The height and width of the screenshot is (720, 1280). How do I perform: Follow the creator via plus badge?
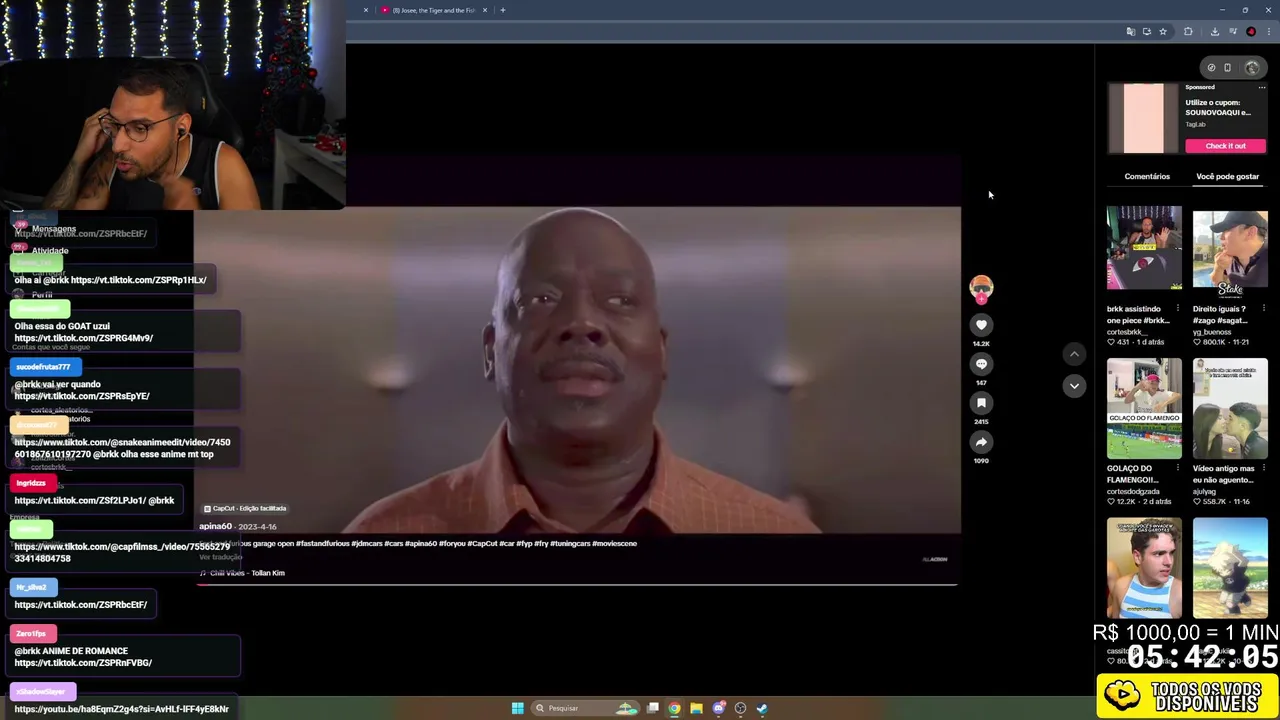[x=981, y=299]
